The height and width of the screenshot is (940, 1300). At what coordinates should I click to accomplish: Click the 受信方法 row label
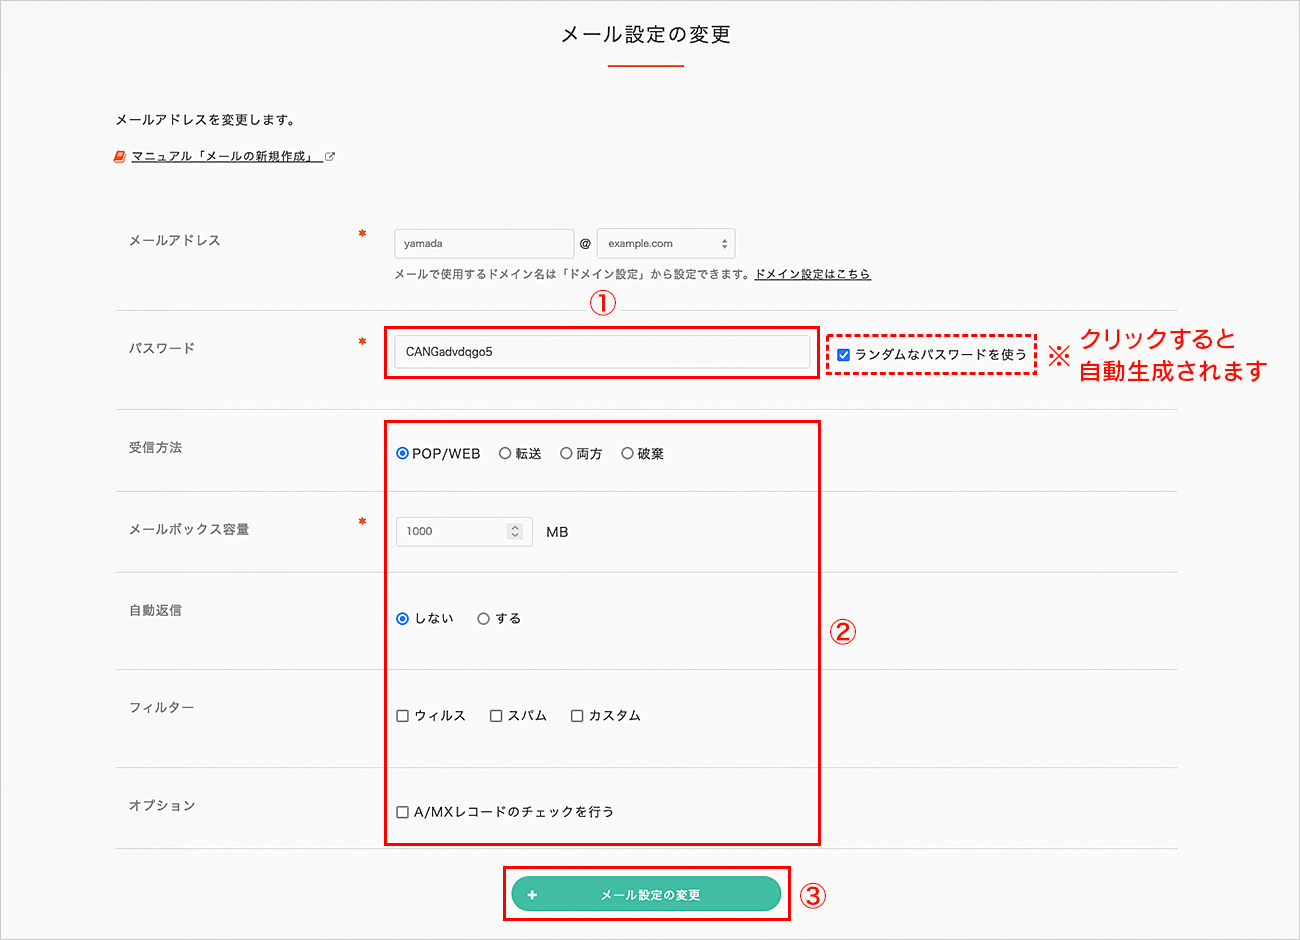(x=155, y=448)
